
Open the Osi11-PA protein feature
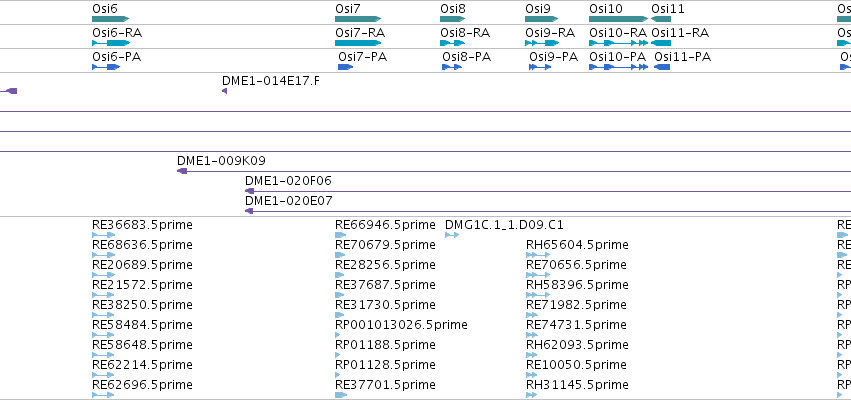[x=662, y=67]
